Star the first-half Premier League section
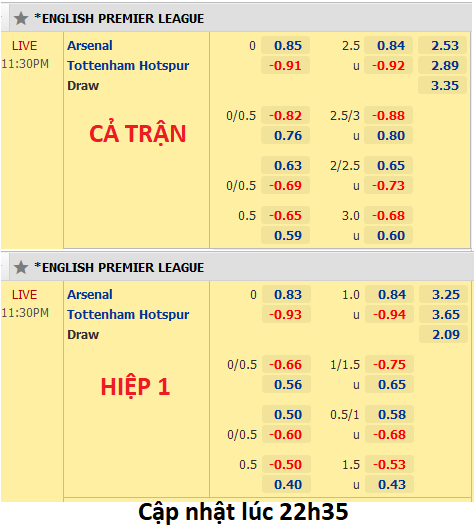The height and width of the screenshot is (527, 474). (21, 268)
